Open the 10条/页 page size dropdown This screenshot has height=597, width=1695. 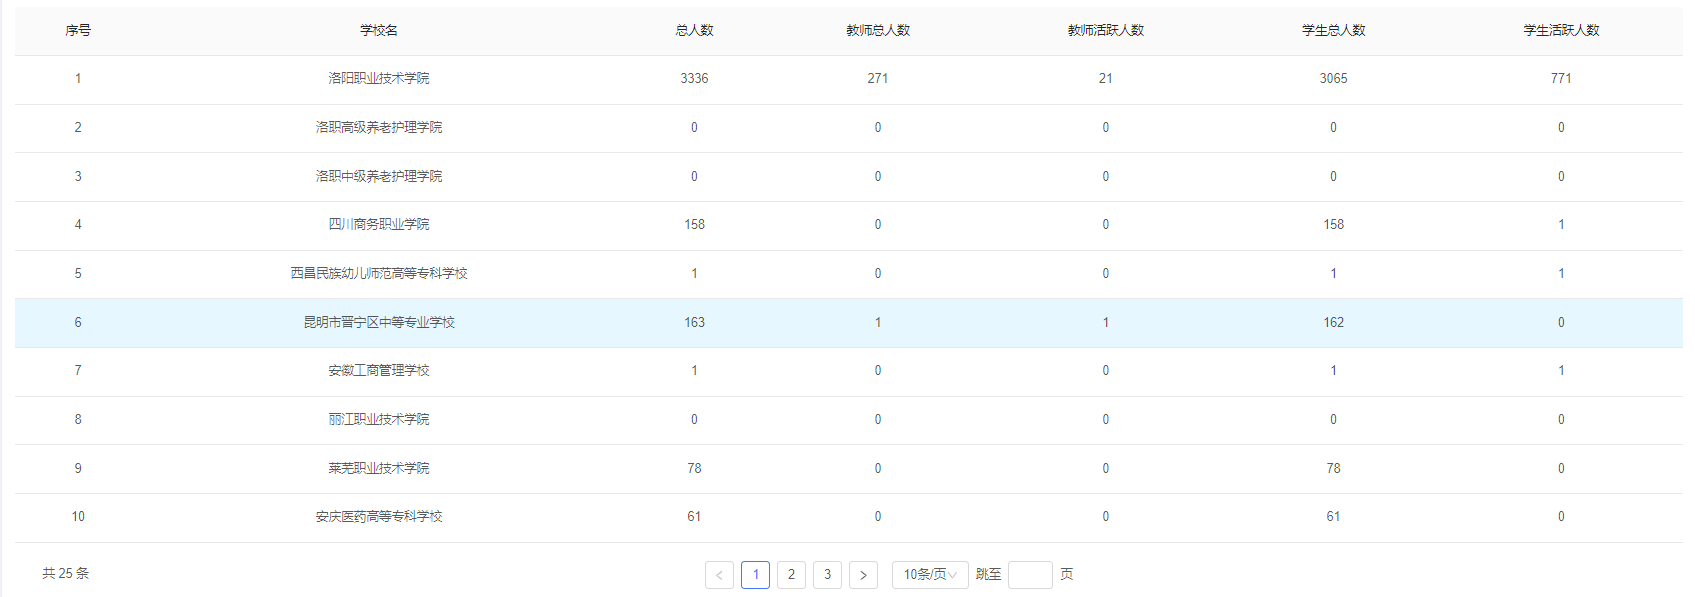pos(929,575)
